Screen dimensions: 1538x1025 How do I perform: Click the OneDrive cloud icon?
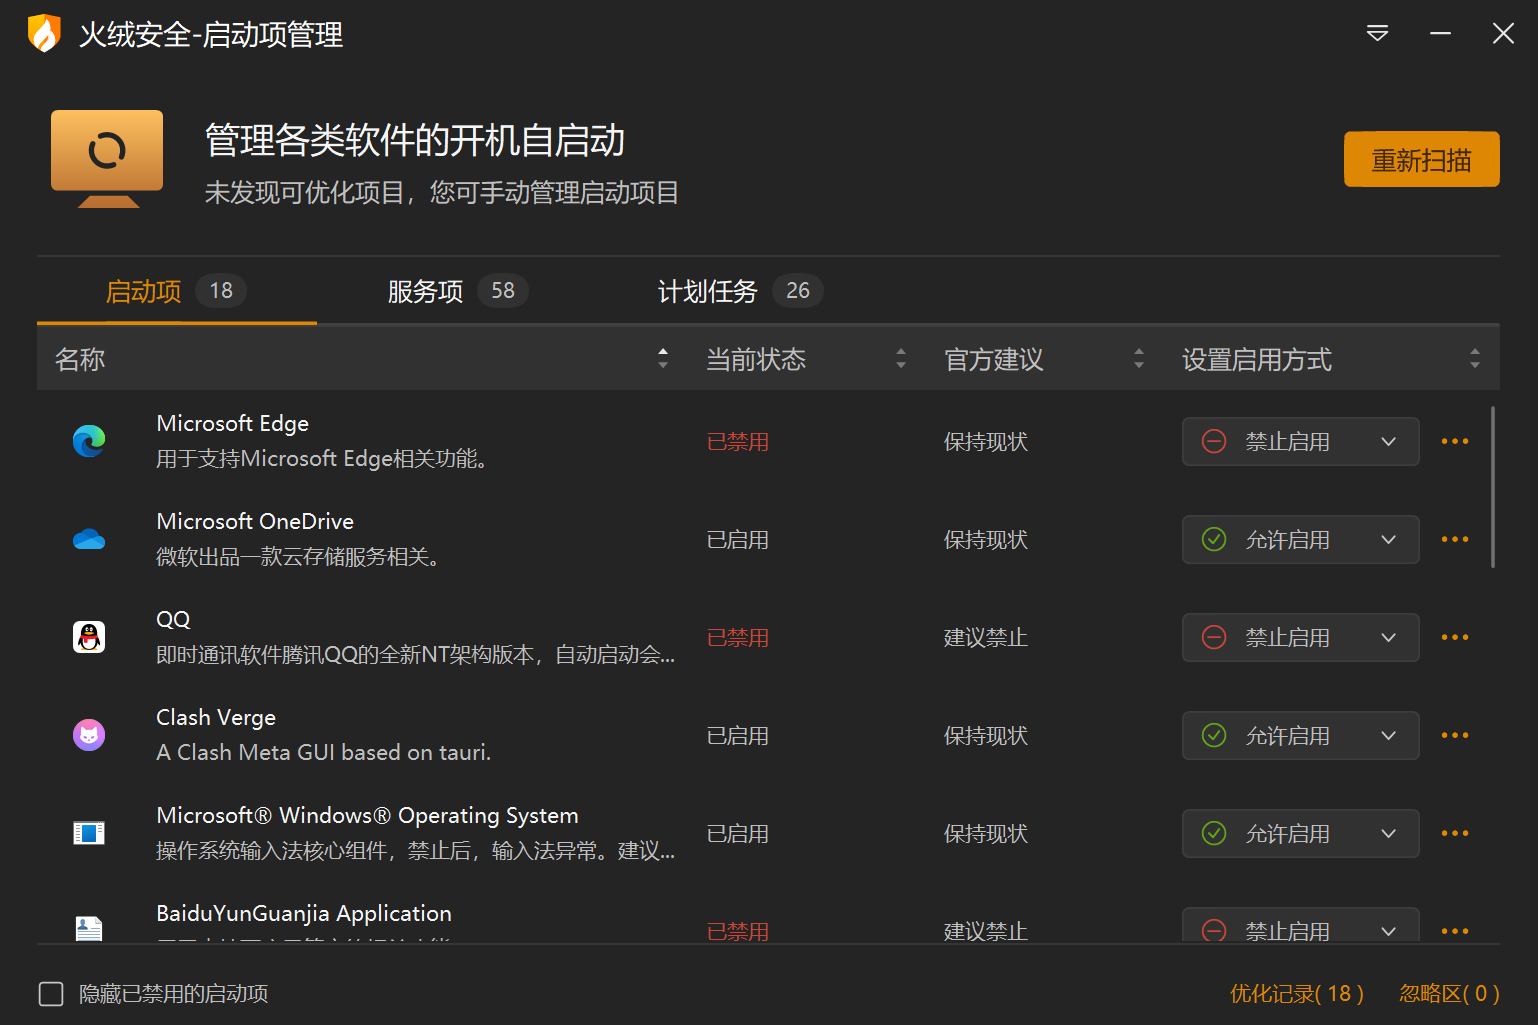(x=89, y=540)
